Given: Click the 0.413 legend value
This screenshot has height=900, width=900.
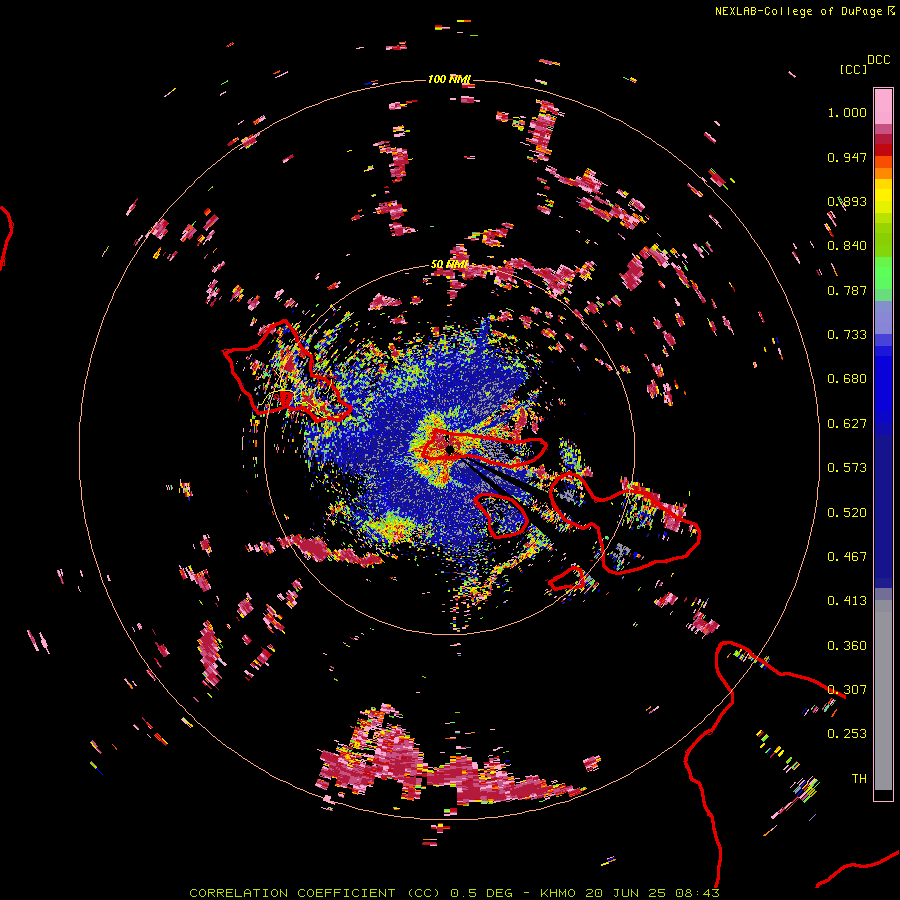Looking at the screenshot, I should 847,601.
